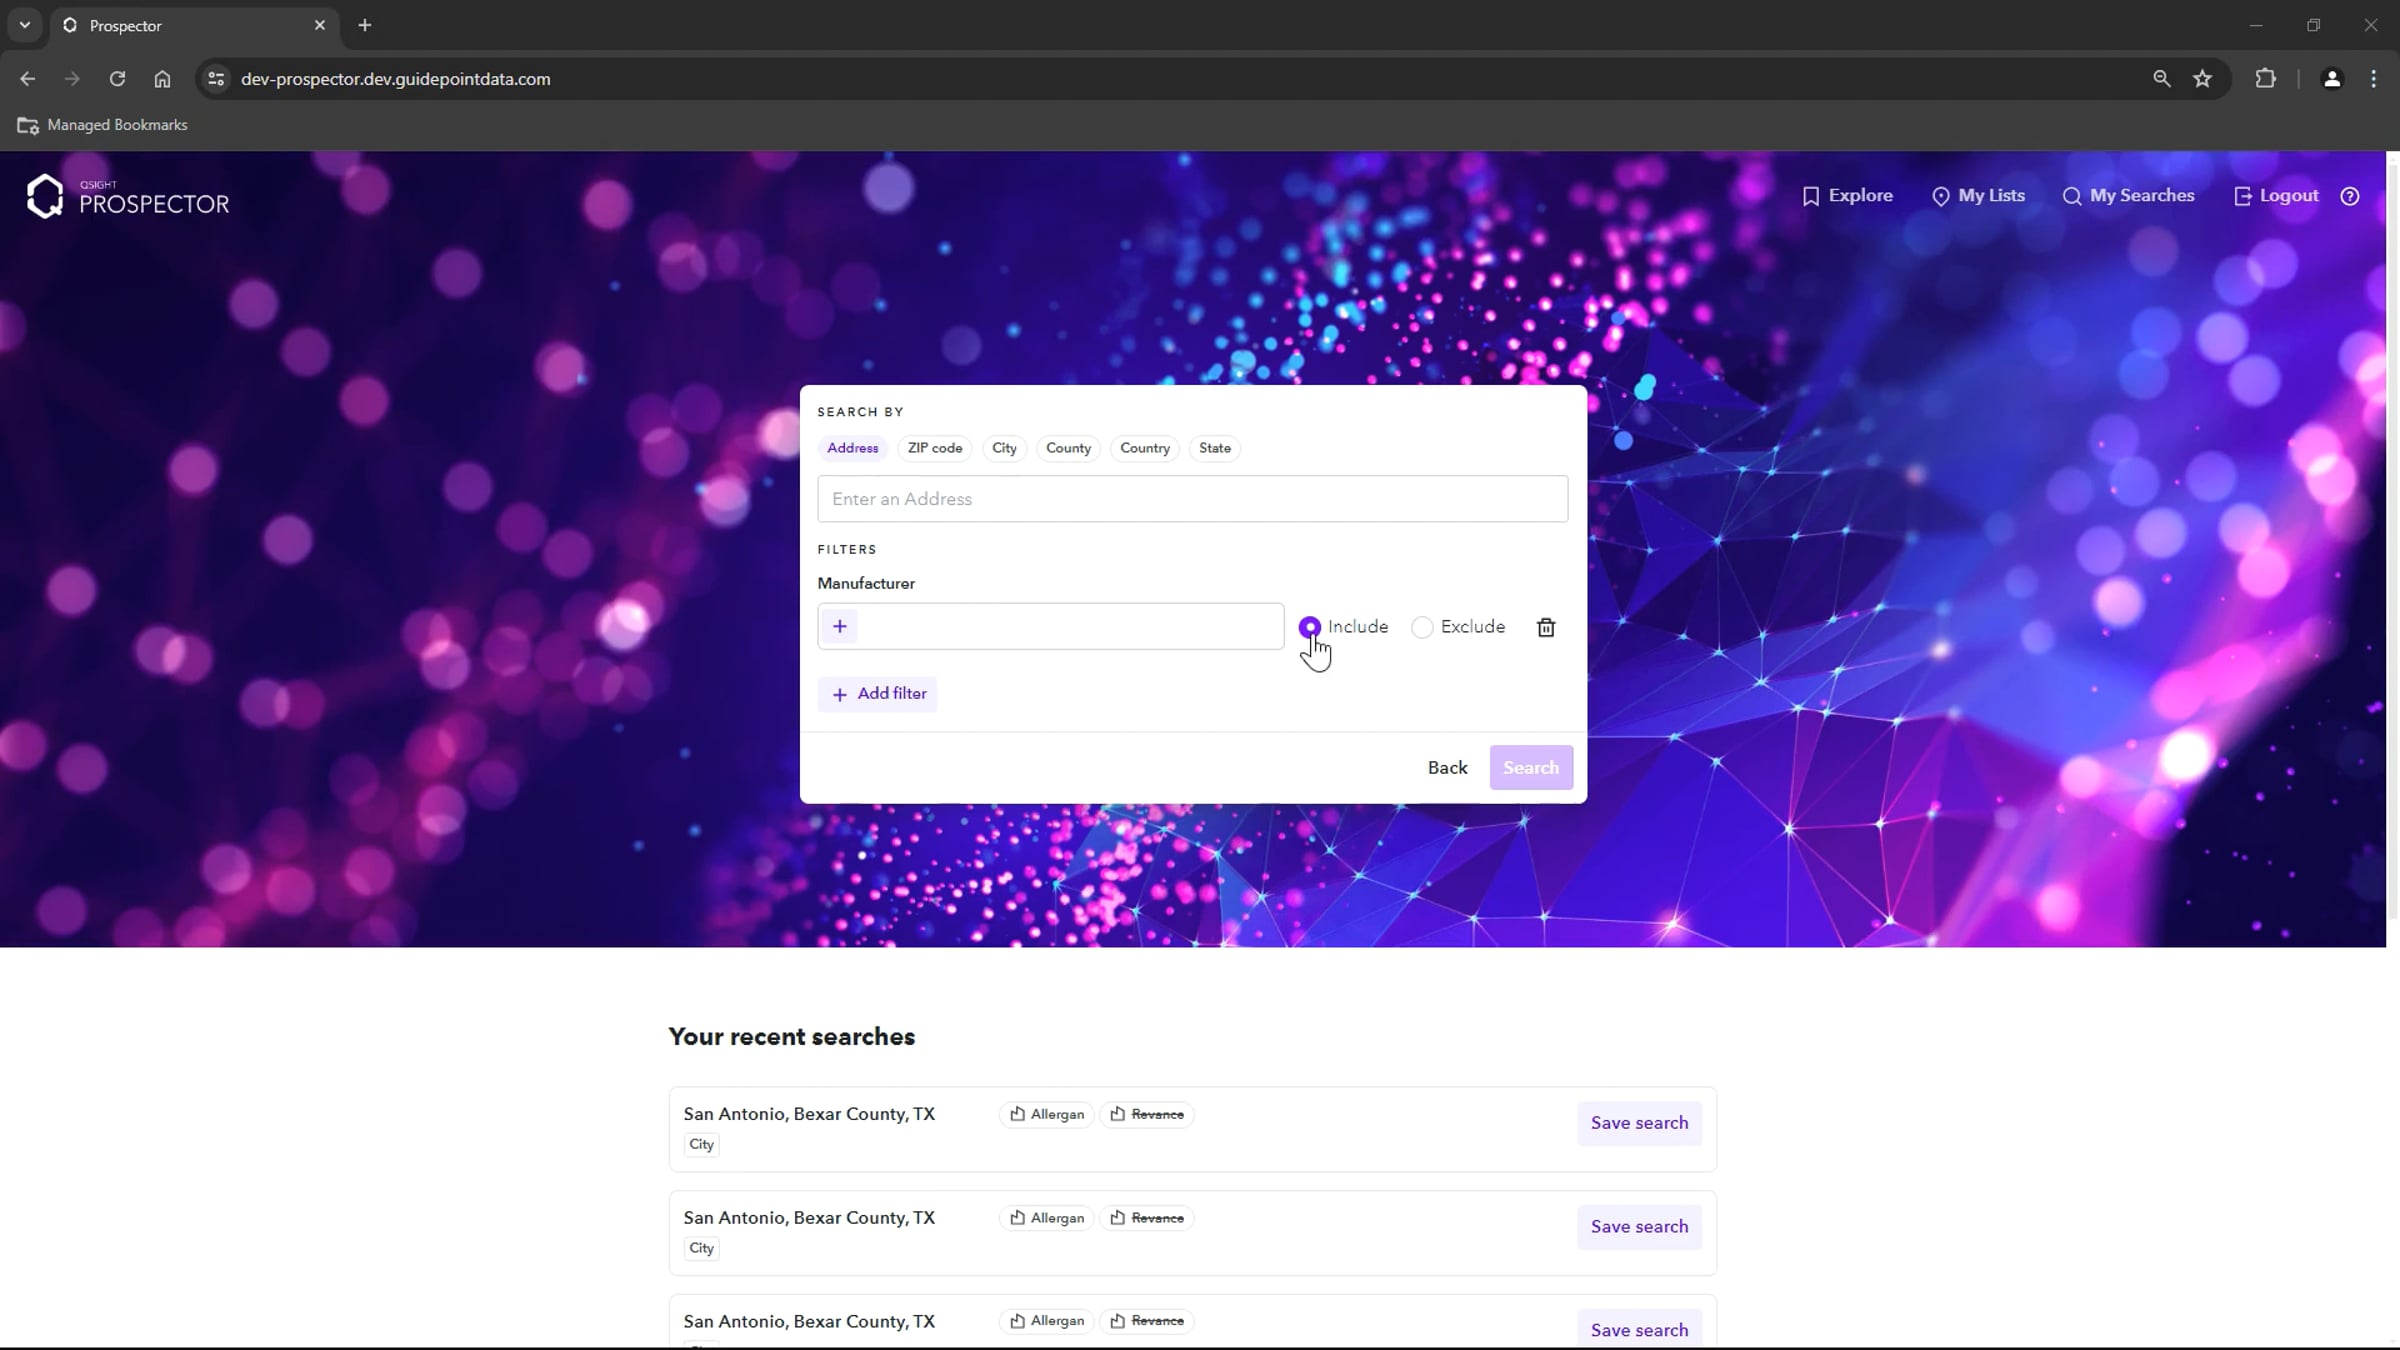Click City label in first recent search
The height and width of the screenshot is (1350, 2400).
click(x=701, y=1144)
